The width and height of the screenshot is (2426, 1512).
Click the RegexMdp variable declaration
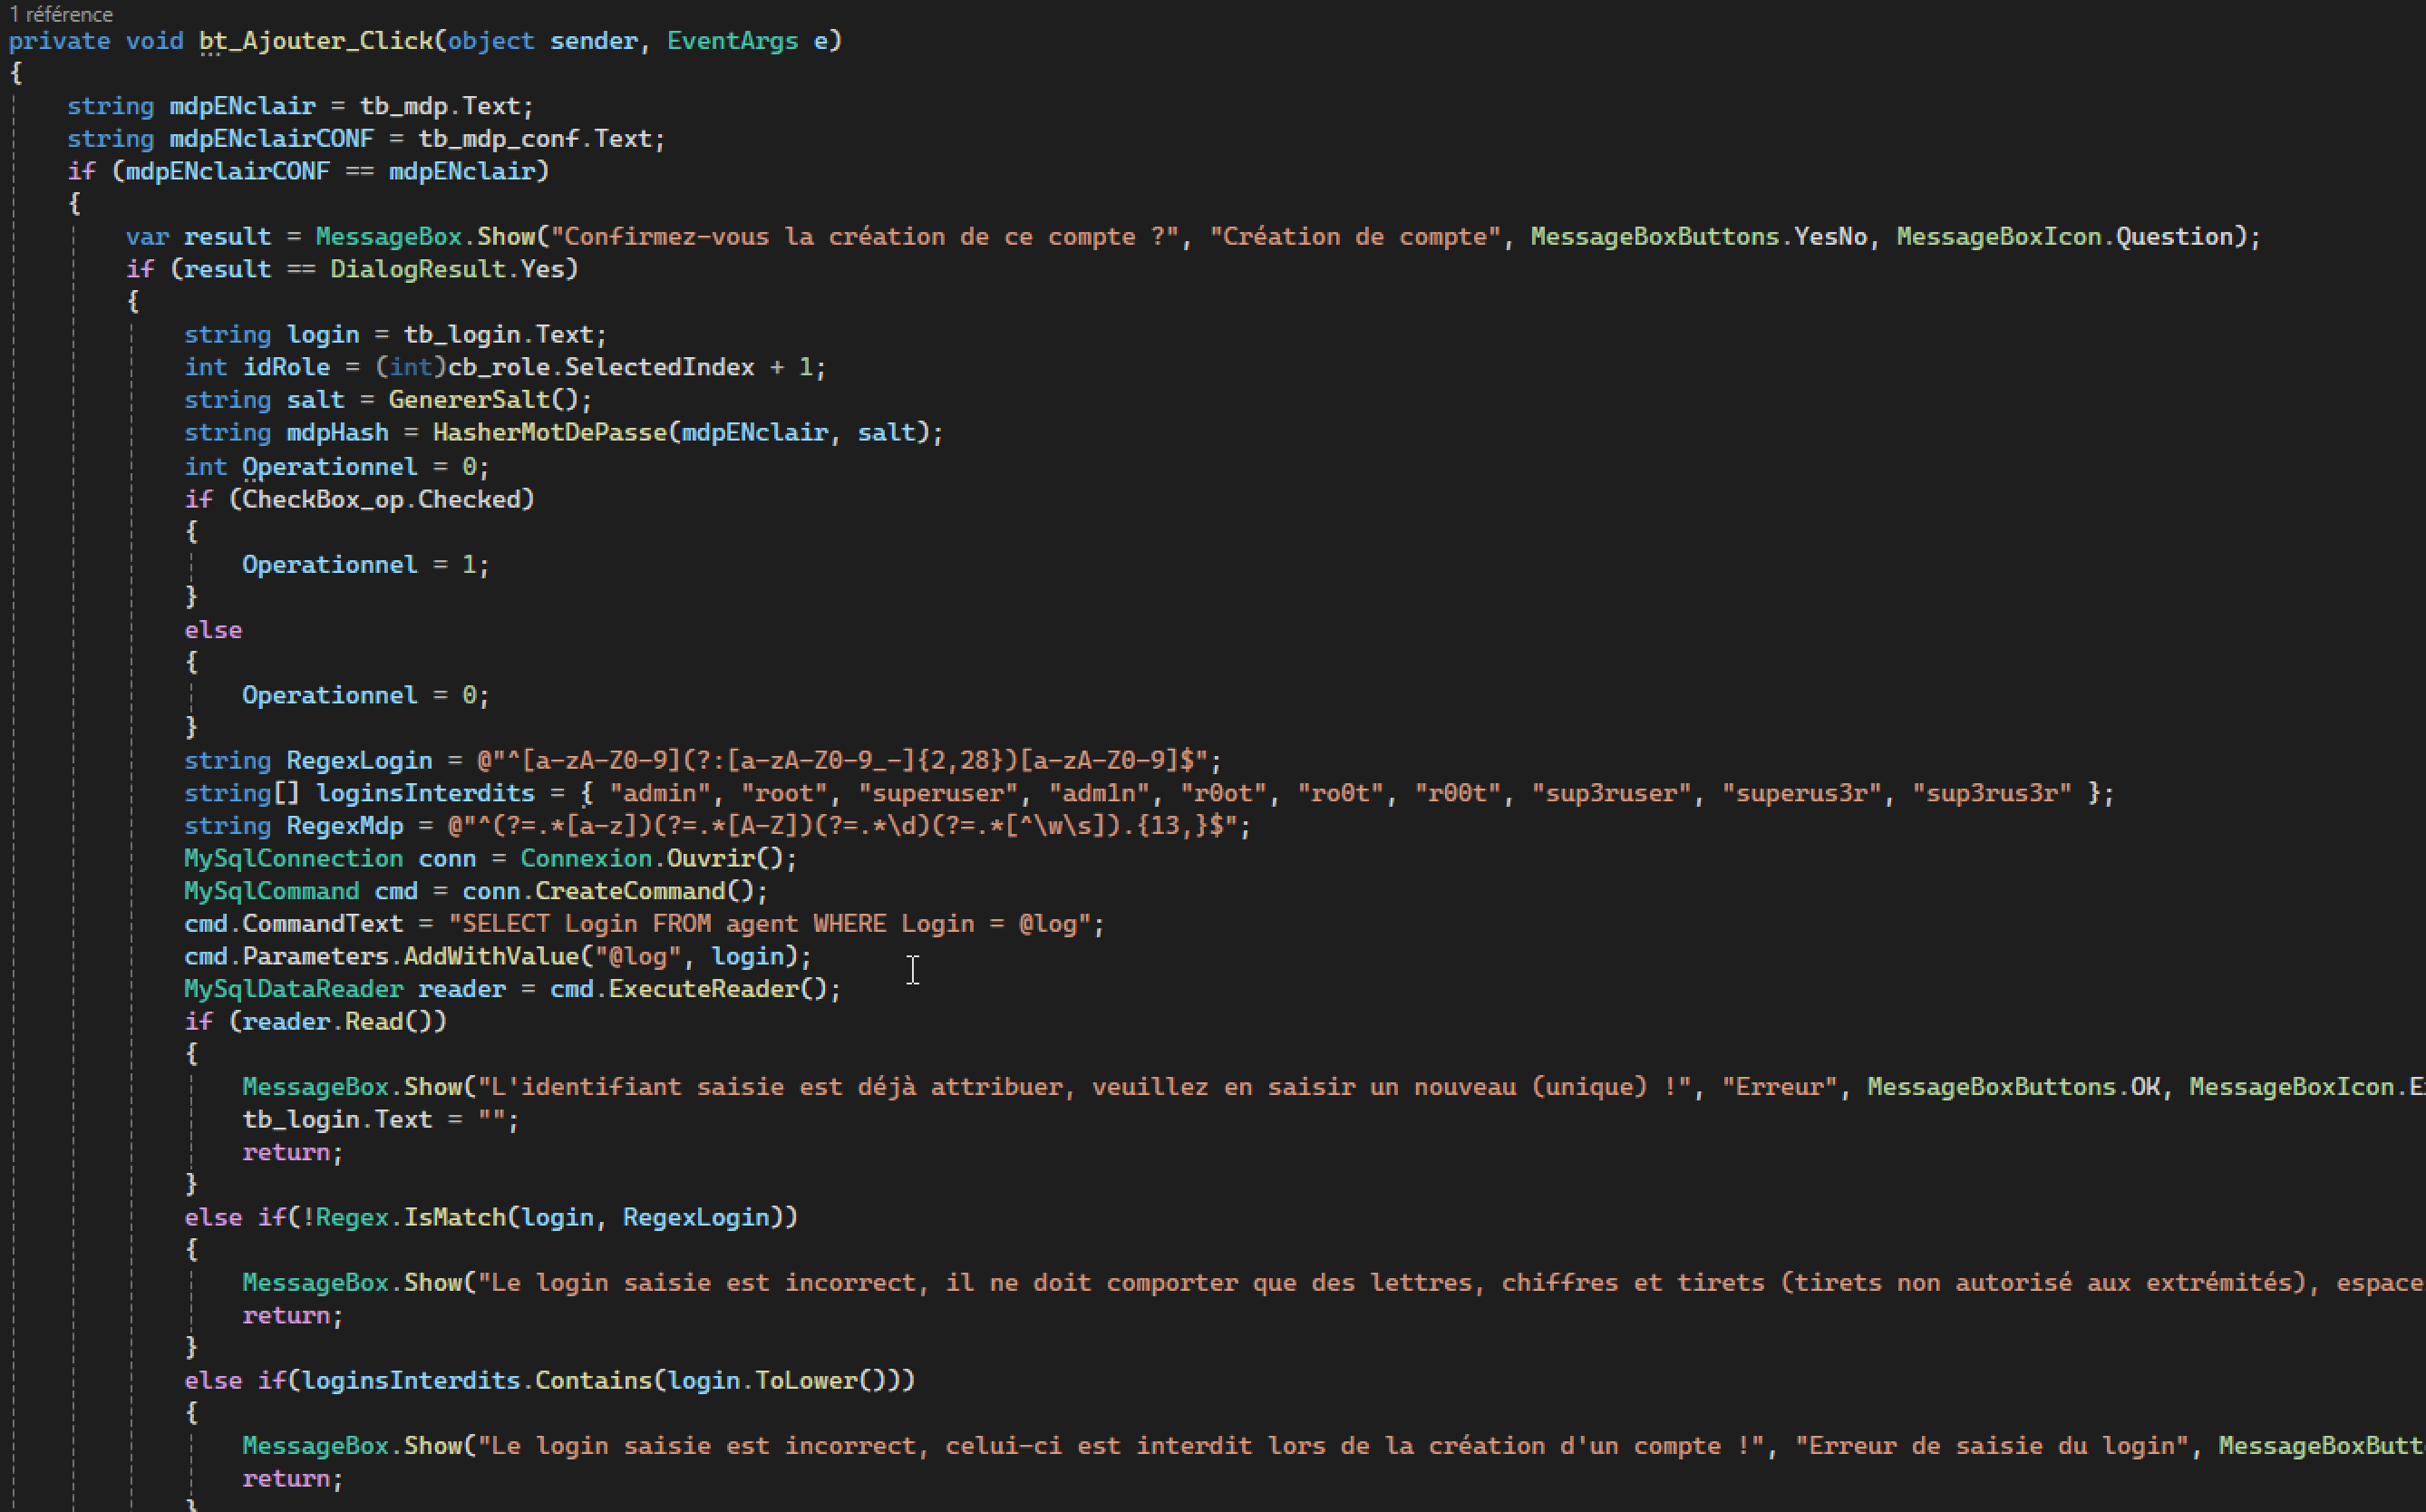[344, 826]
